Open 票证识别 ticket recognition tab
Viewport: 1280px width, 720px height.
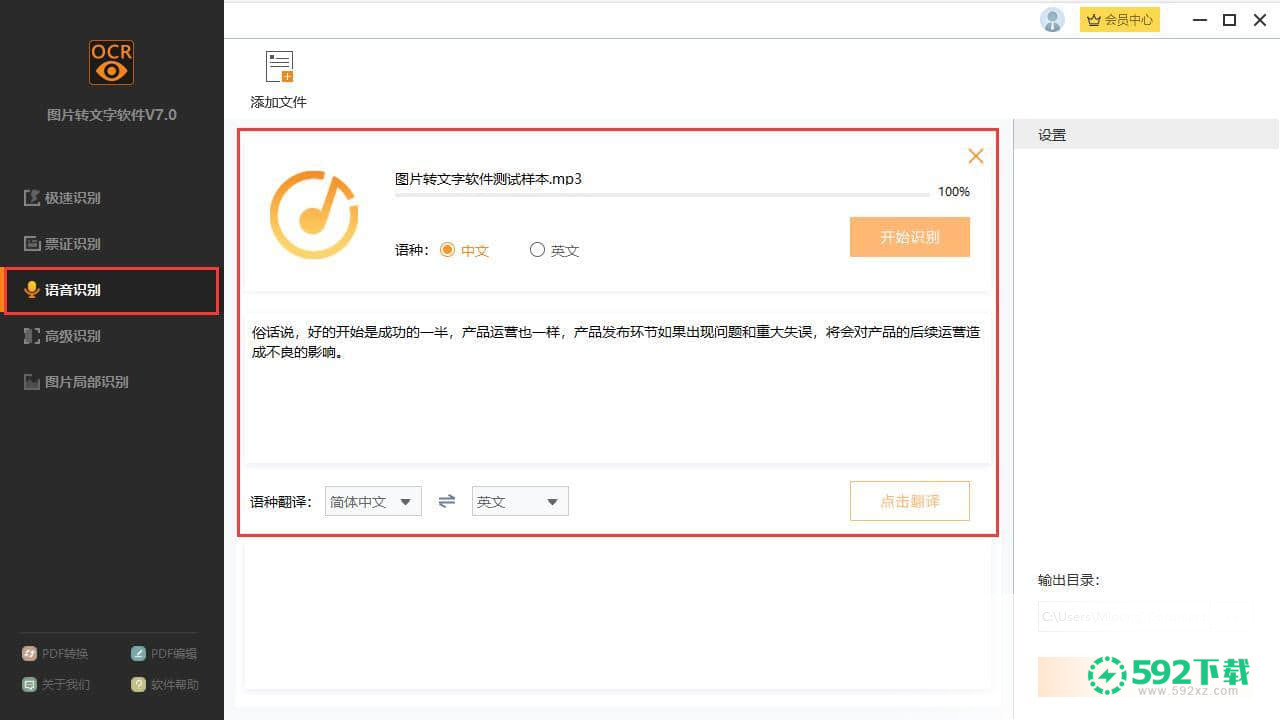coord(62,244)
